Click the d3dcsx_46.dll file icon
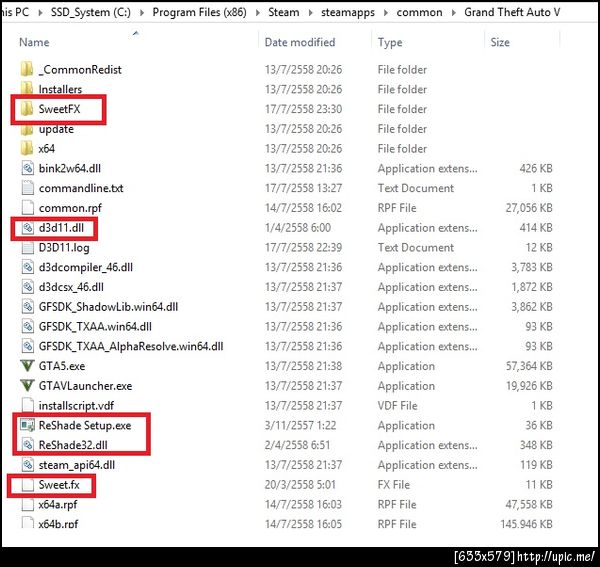This screenshot has height=567, width=600. coord(28,287)
